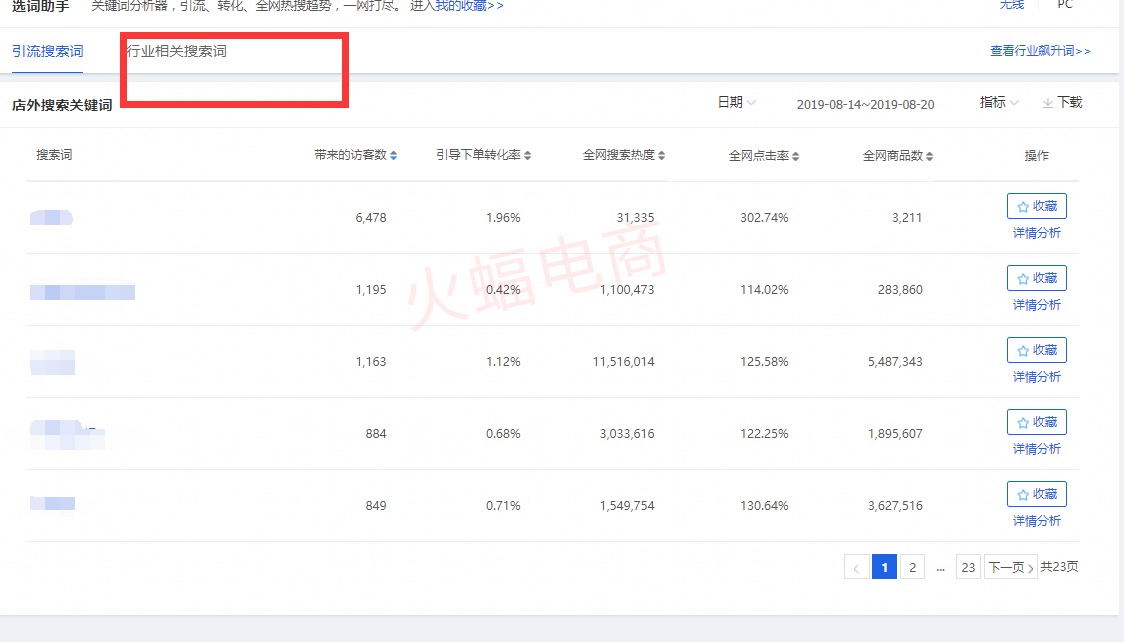Click the 2019-08-14~2019-08-20 date range

(x=865, y=104)
